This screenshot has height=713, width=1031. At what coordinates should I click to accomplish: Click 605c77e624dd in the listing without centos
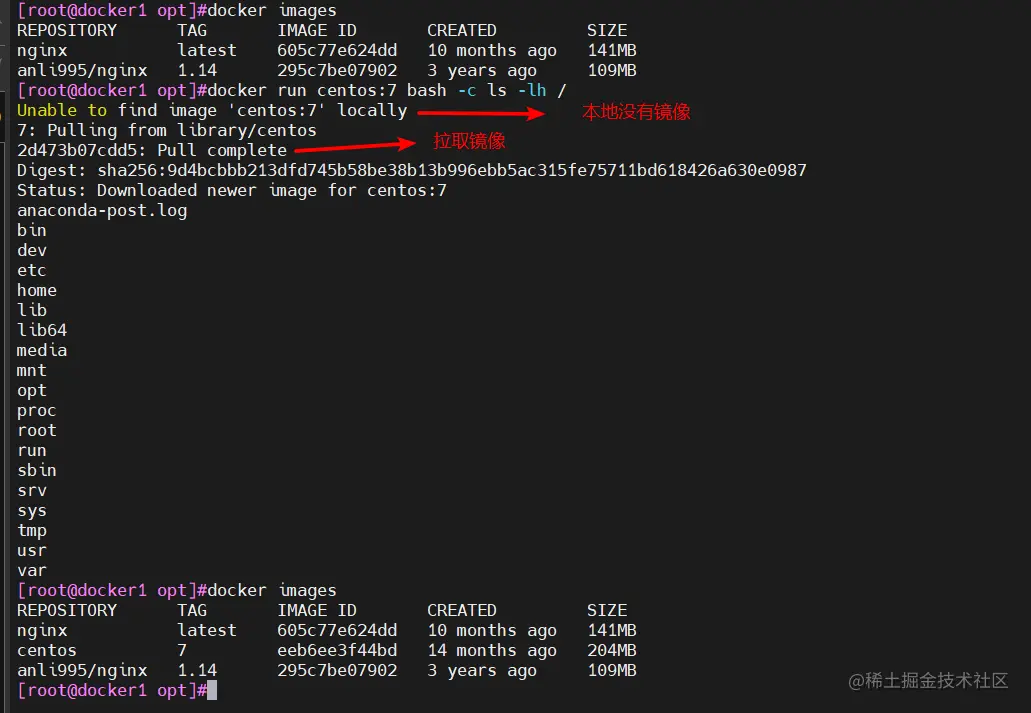click(337, 51)
